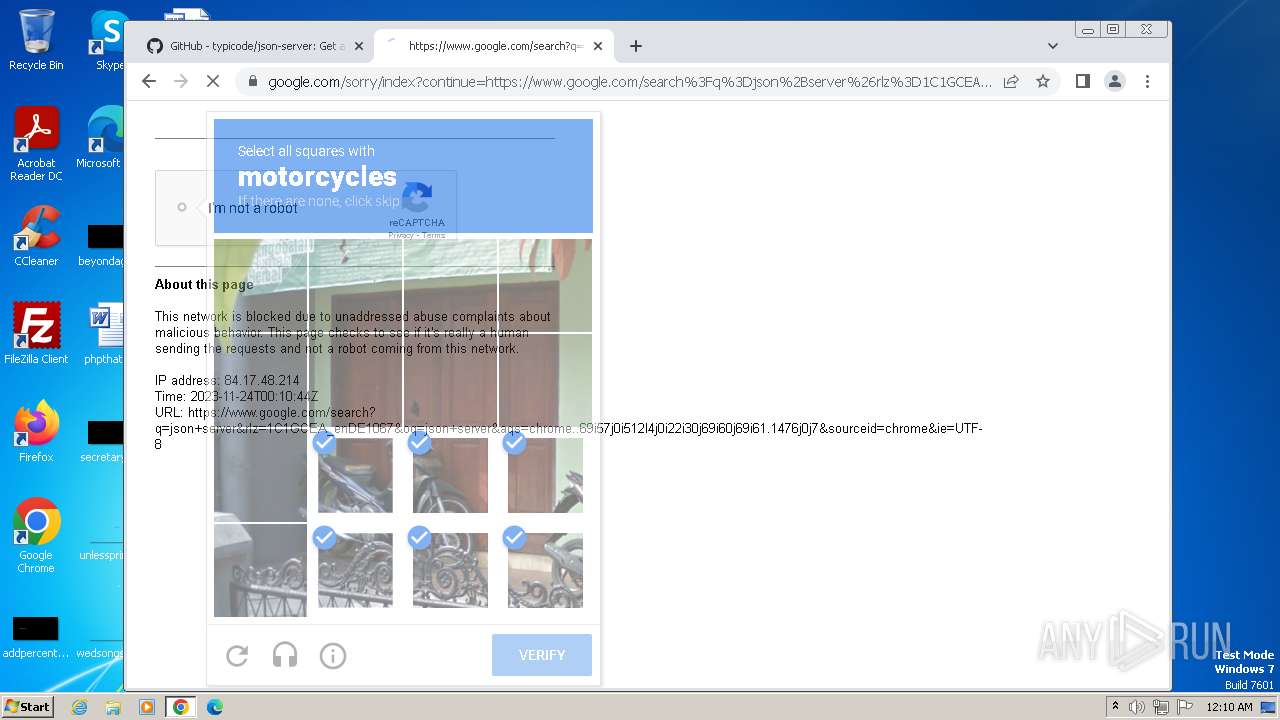The height and width of the screenshot is (720, 1280).
Task: Click the address bar URL field
Action: (x=630, y=81)
